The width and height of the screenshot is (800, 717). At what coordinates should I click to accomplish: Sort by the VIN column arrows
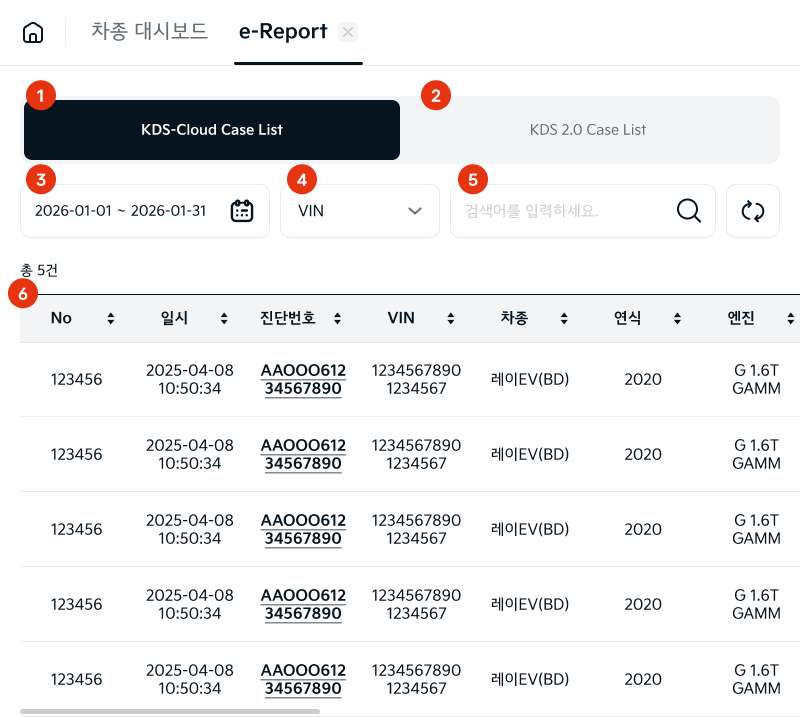pos(451,318)
